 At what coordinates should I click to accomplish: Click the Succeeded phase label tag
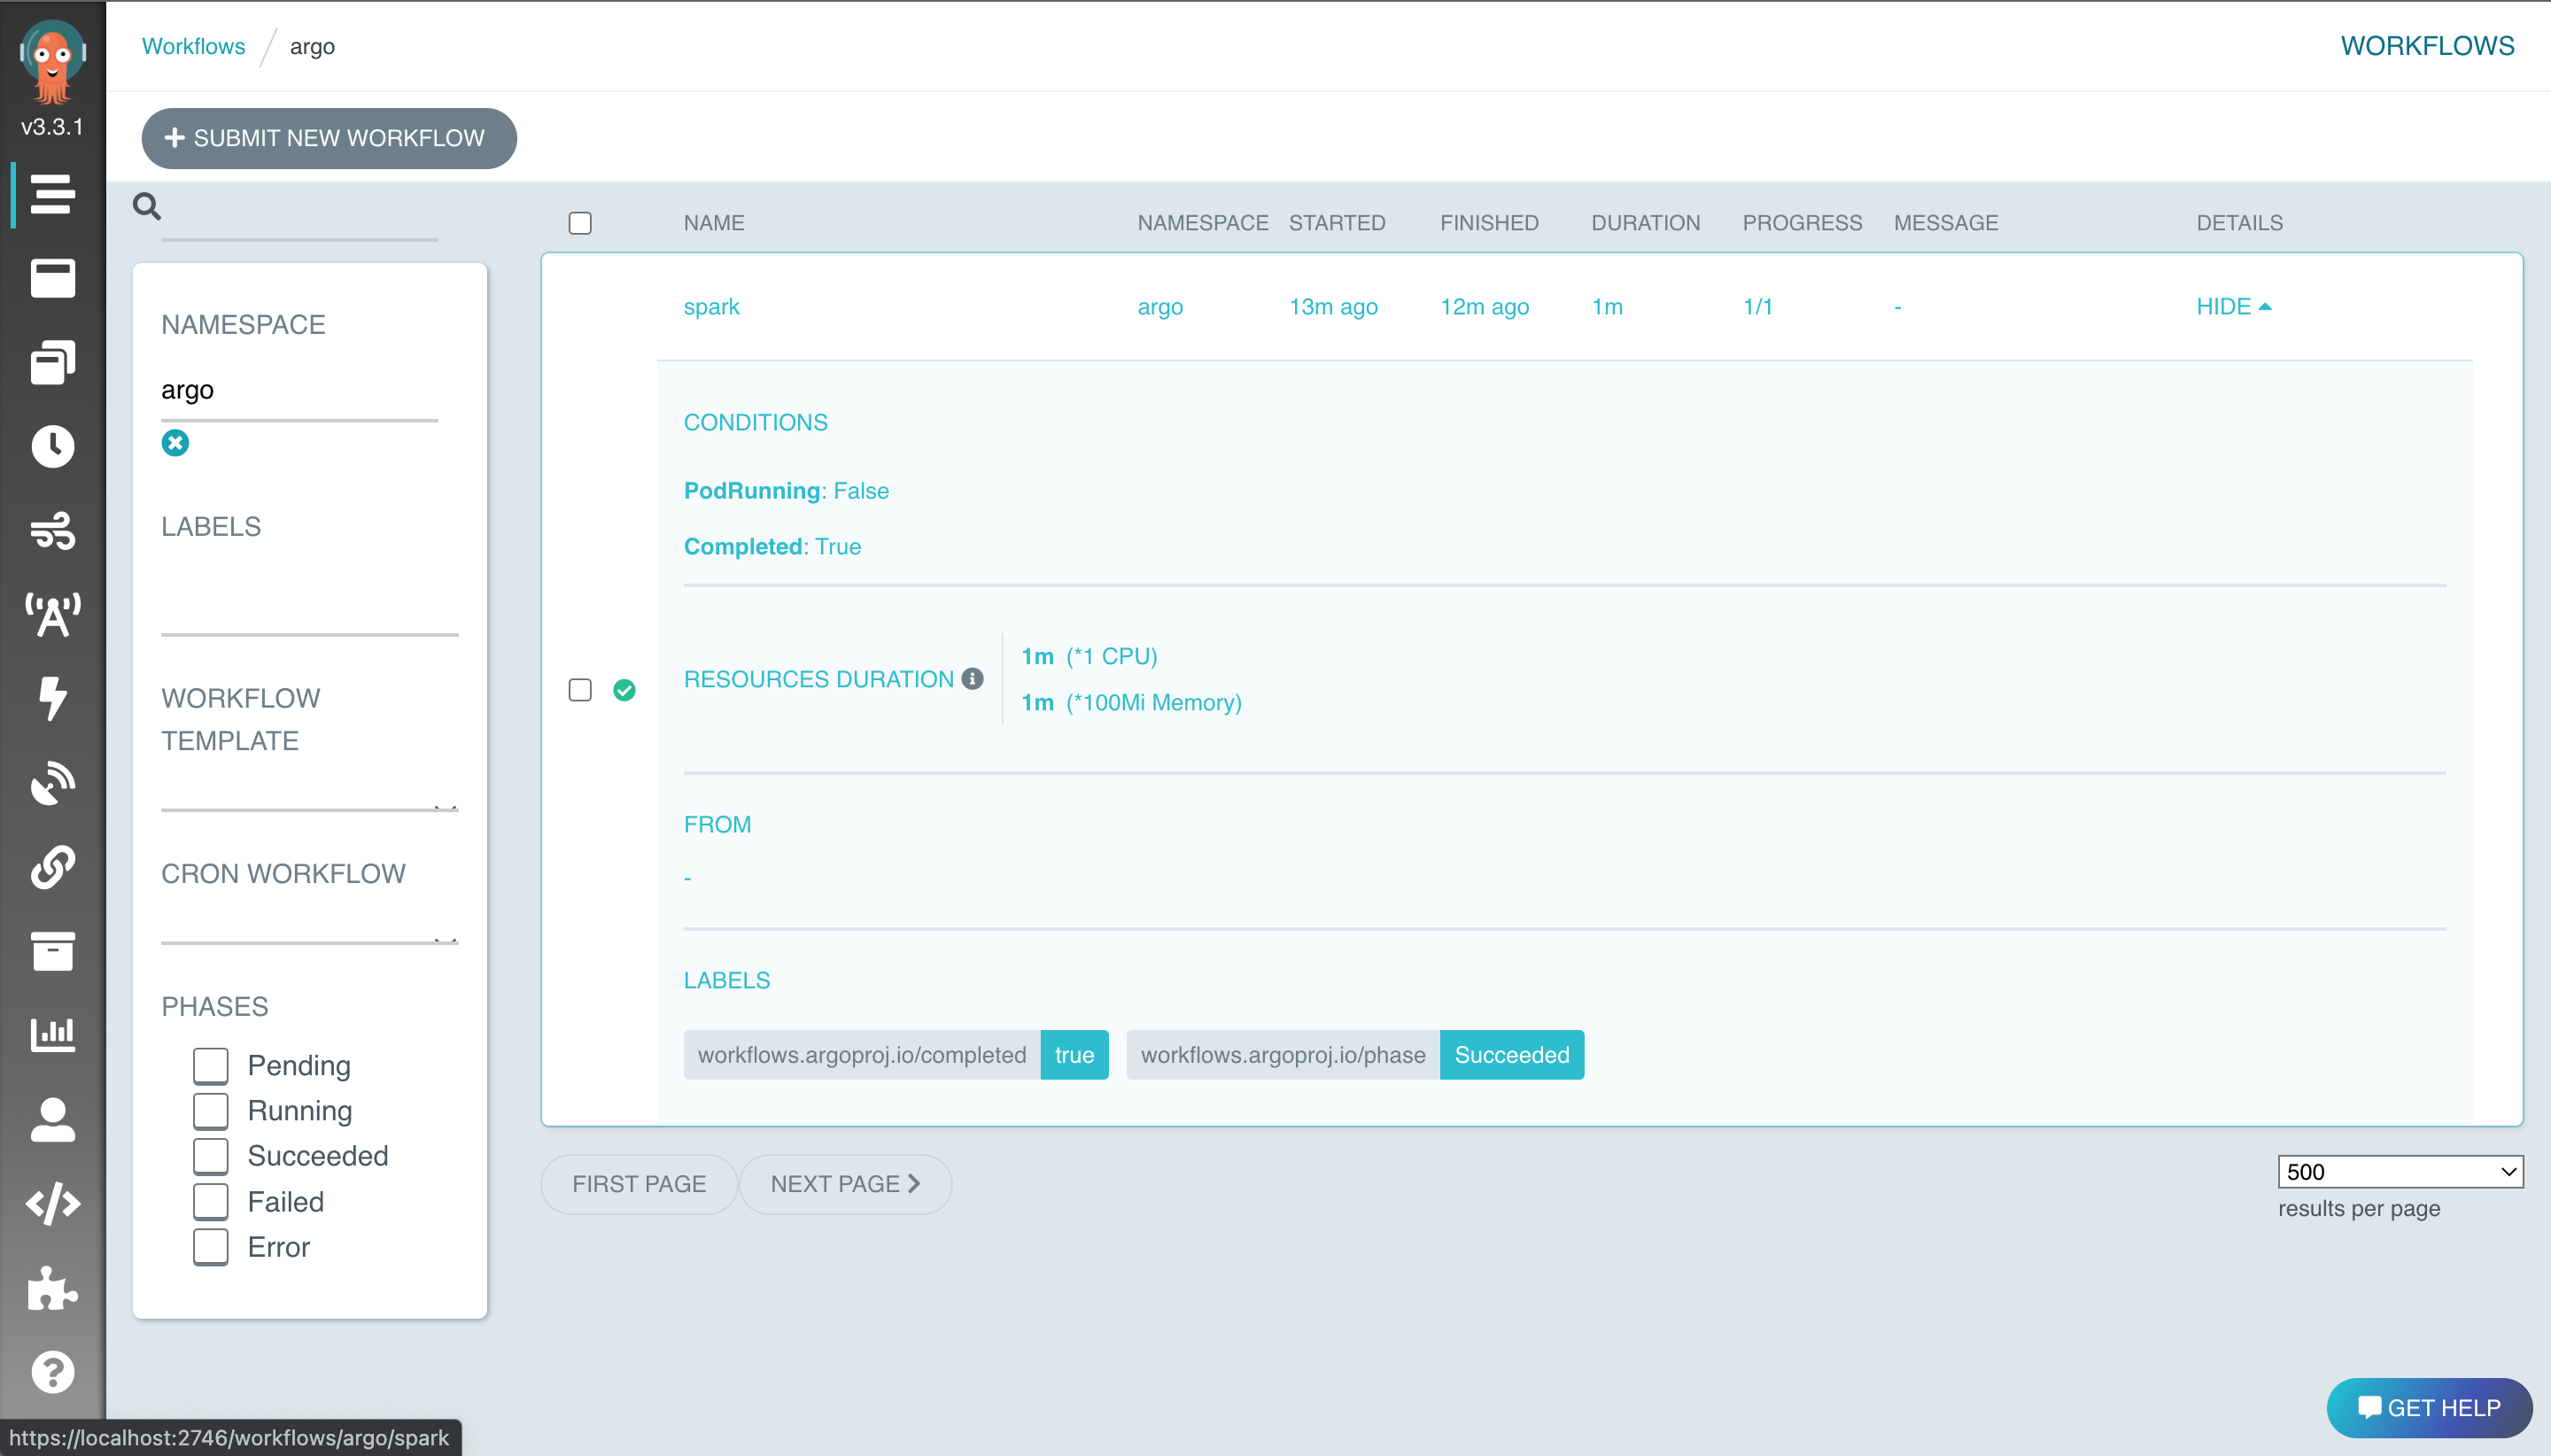pos(1512,1054)
